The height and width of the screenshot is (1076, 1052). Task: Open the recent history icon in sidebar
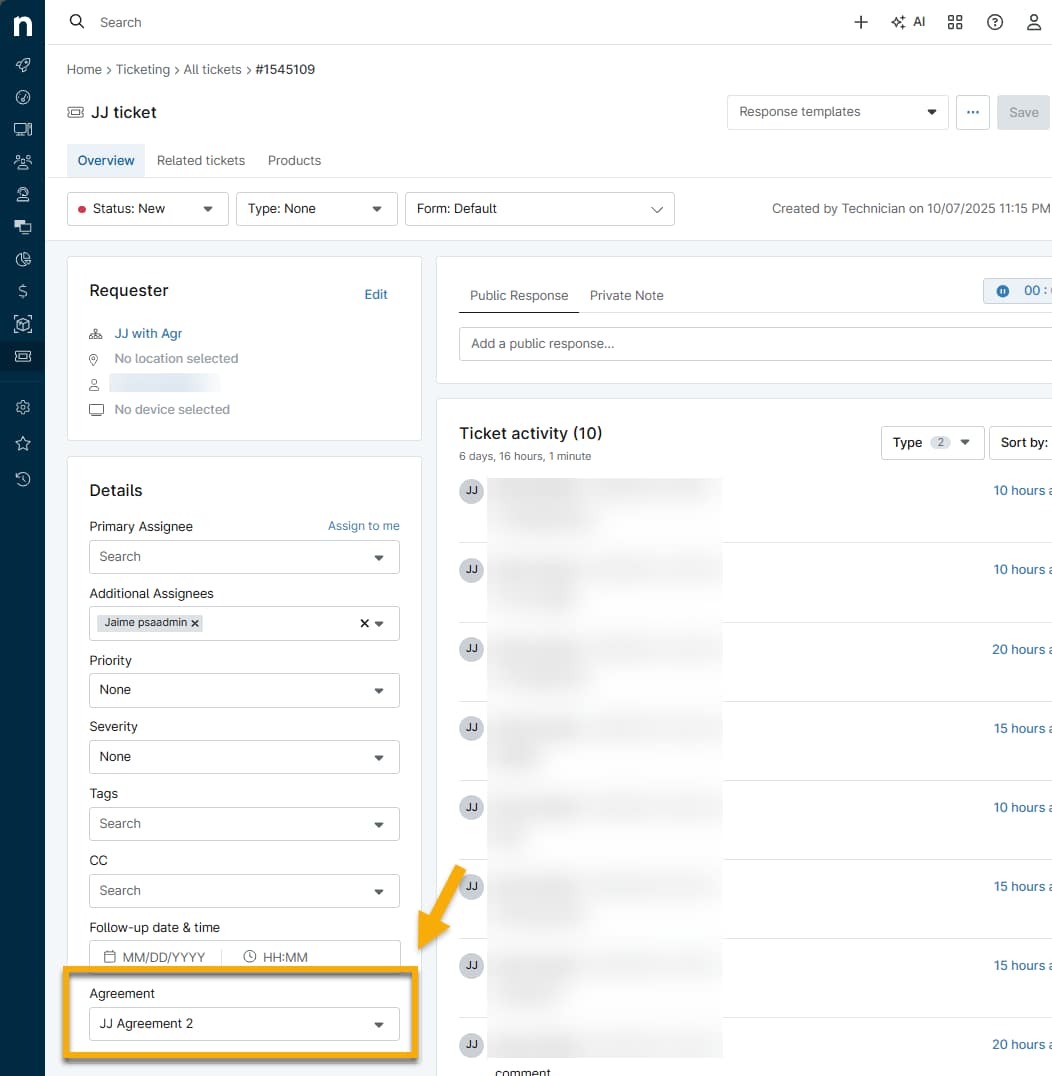point(22,479)
